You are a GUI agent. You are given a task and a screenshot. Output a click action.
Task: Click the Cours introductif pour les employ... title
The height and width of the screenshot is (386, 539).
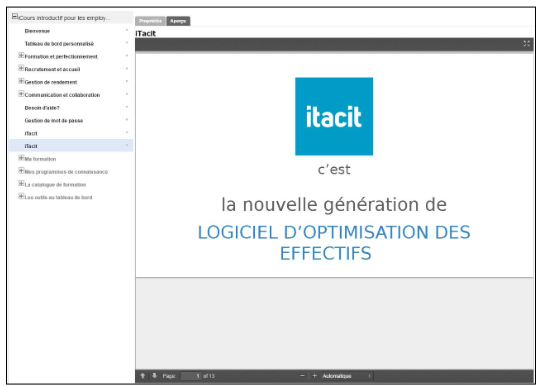(x=65, y=18)
